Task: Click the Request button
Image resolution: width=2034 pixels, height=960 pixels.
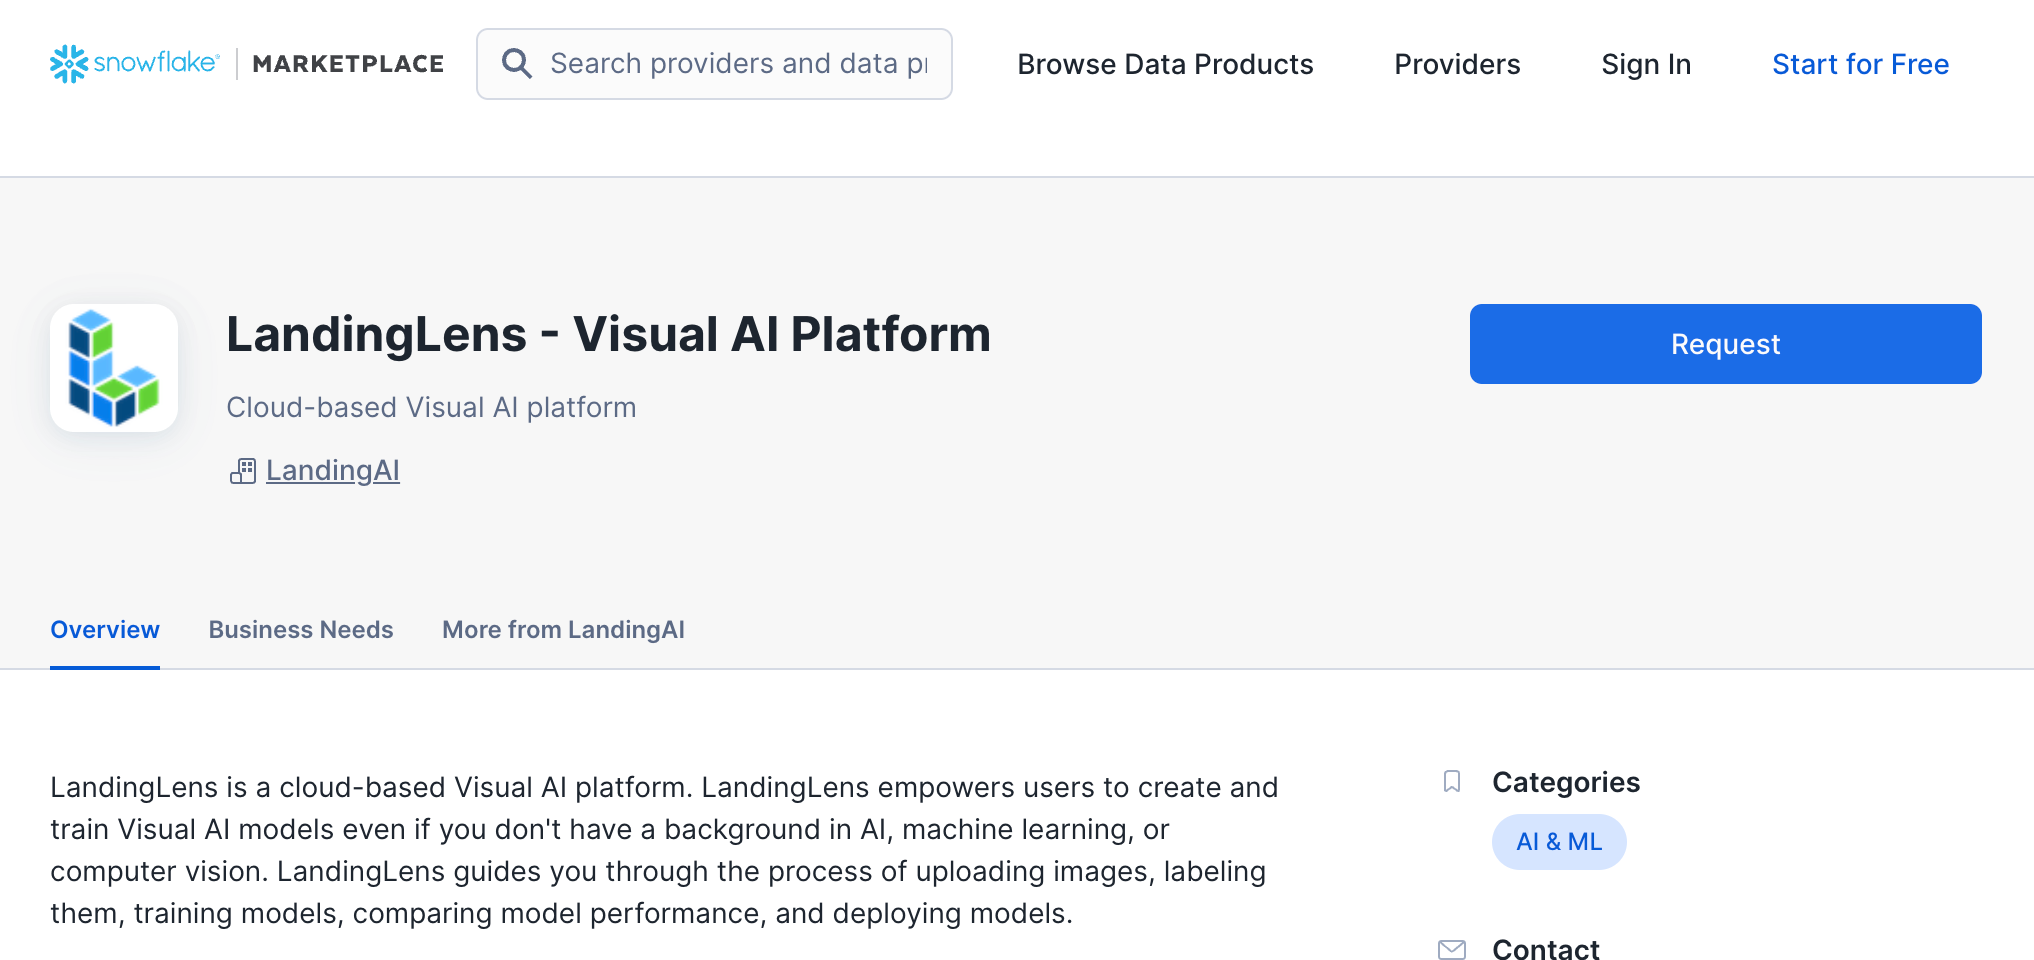Action: [1724, 343]
